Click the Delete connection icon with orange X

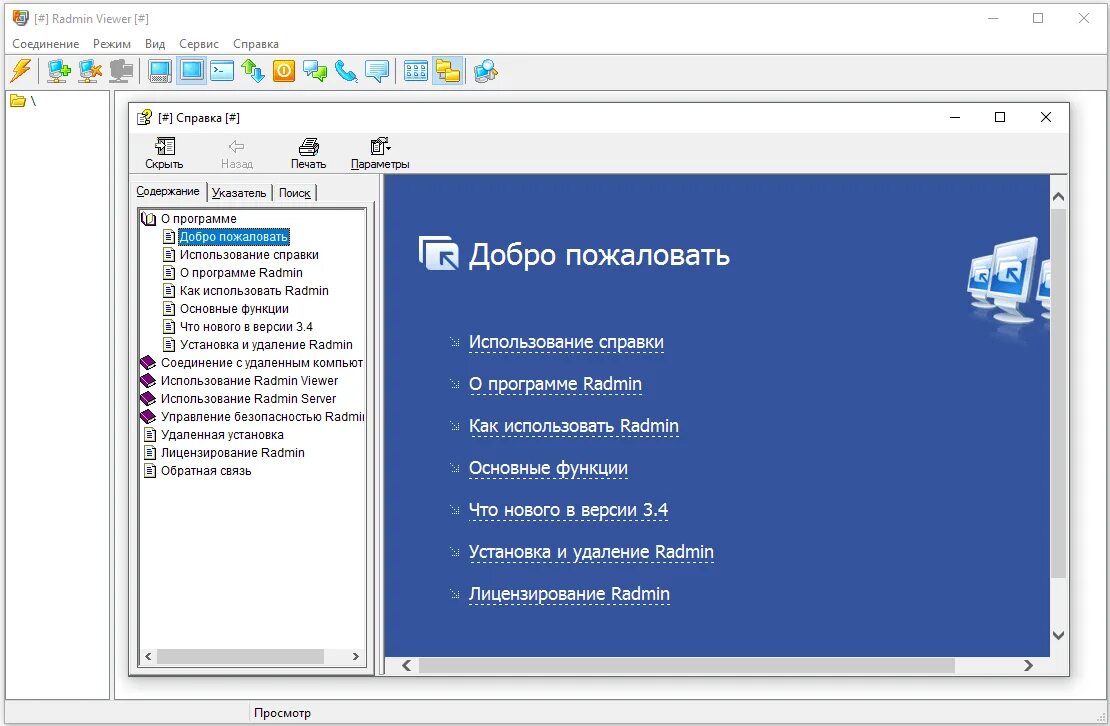click(90, 71)
